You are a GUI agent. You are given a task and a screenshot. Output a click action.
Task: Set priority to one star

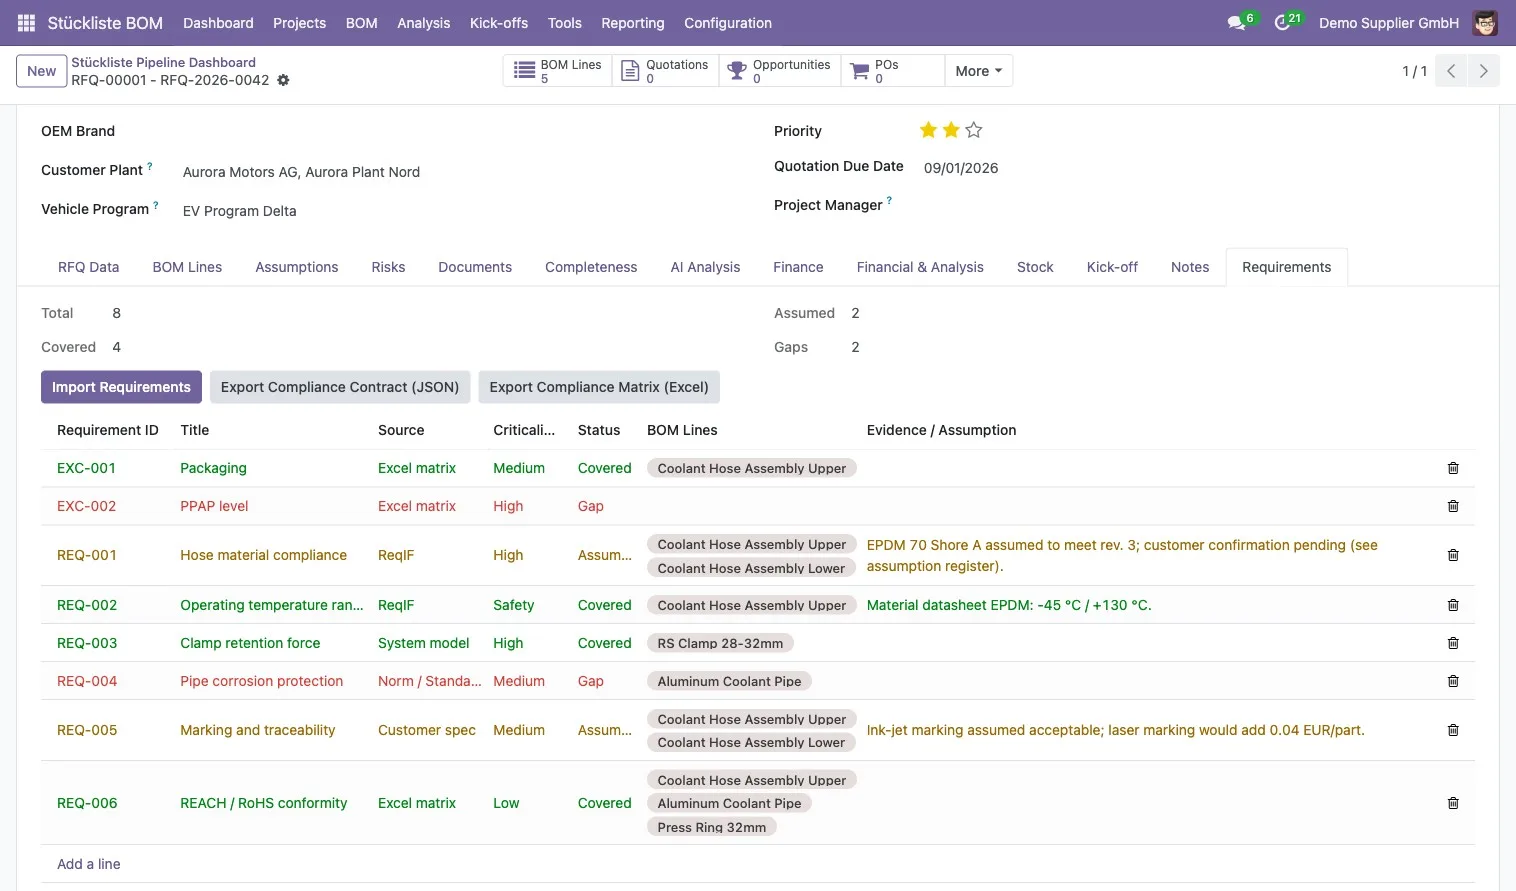click(928, 130)
